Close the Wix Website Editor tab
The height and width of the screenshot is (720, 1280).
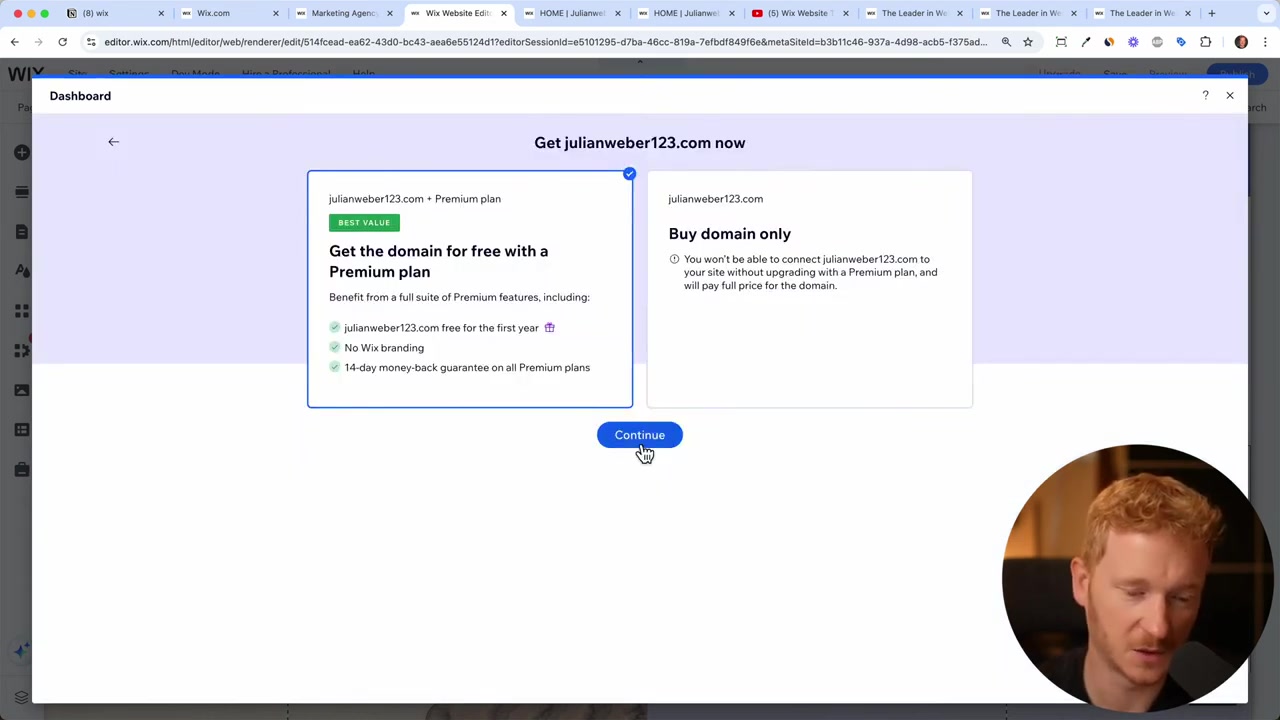point(504,13)
